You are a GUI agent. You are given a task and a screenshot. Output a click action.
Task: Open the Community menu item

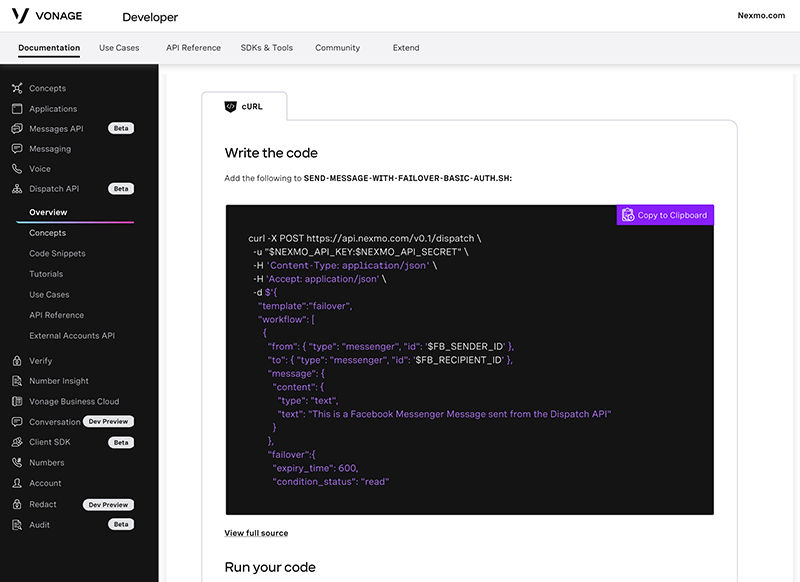point(337,47)
